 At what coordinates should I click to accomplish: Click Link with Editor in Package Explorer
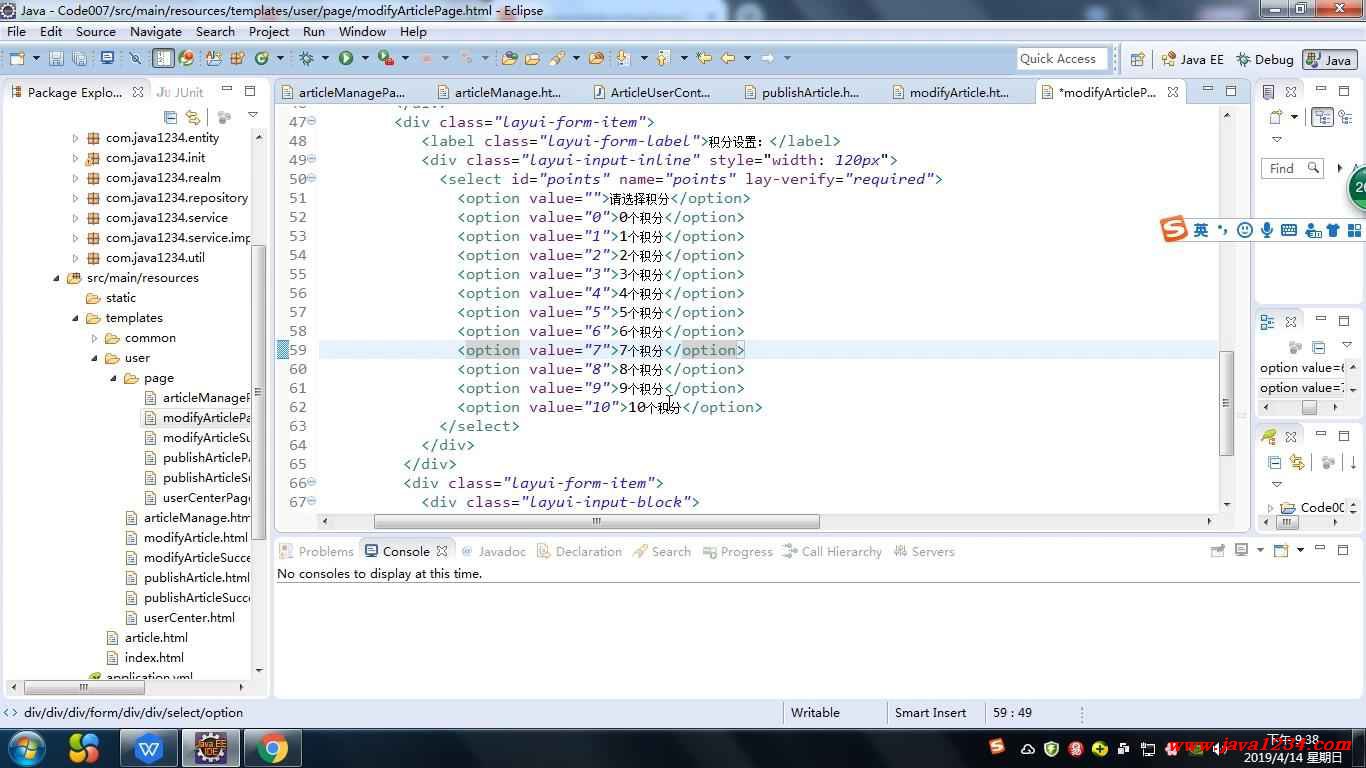[193, 117]
